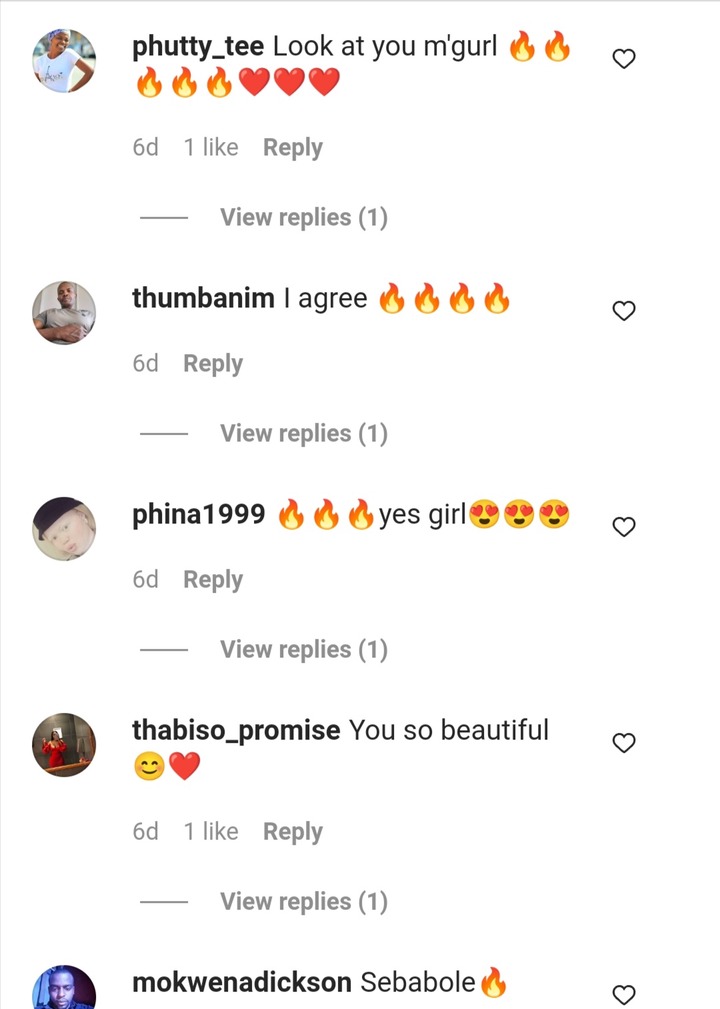
Task: View phina1999's profile photo
Action: click(64, 529)
